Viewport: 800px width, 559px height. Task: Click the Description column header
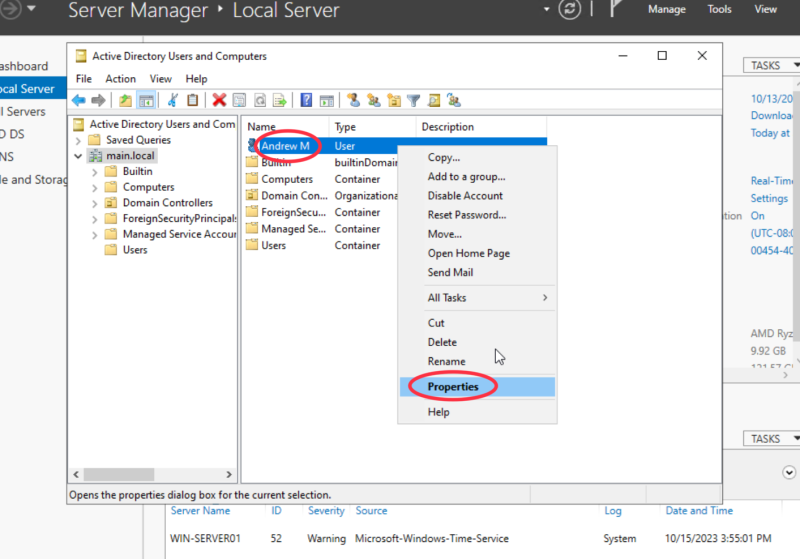447,127
